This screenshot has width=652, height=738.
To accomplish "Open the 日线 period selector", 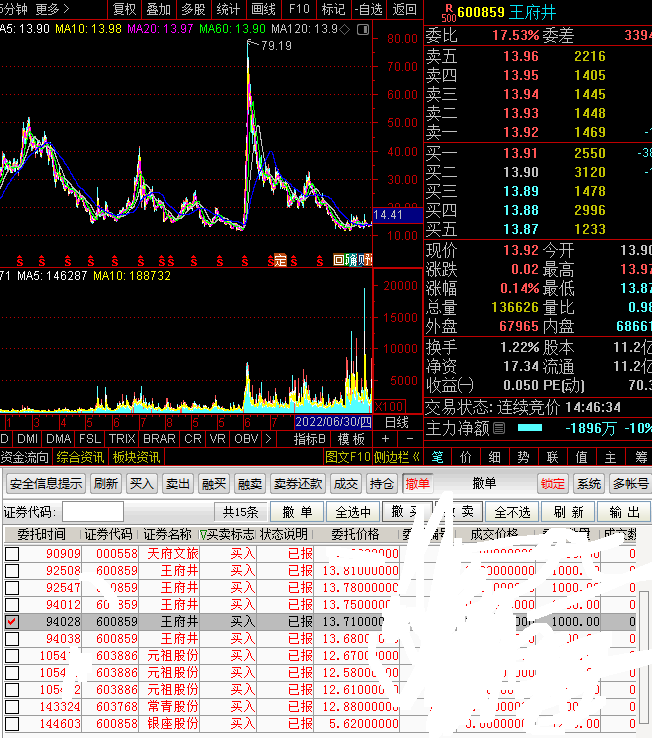I will pyautogui.click(x=396, y=422).
